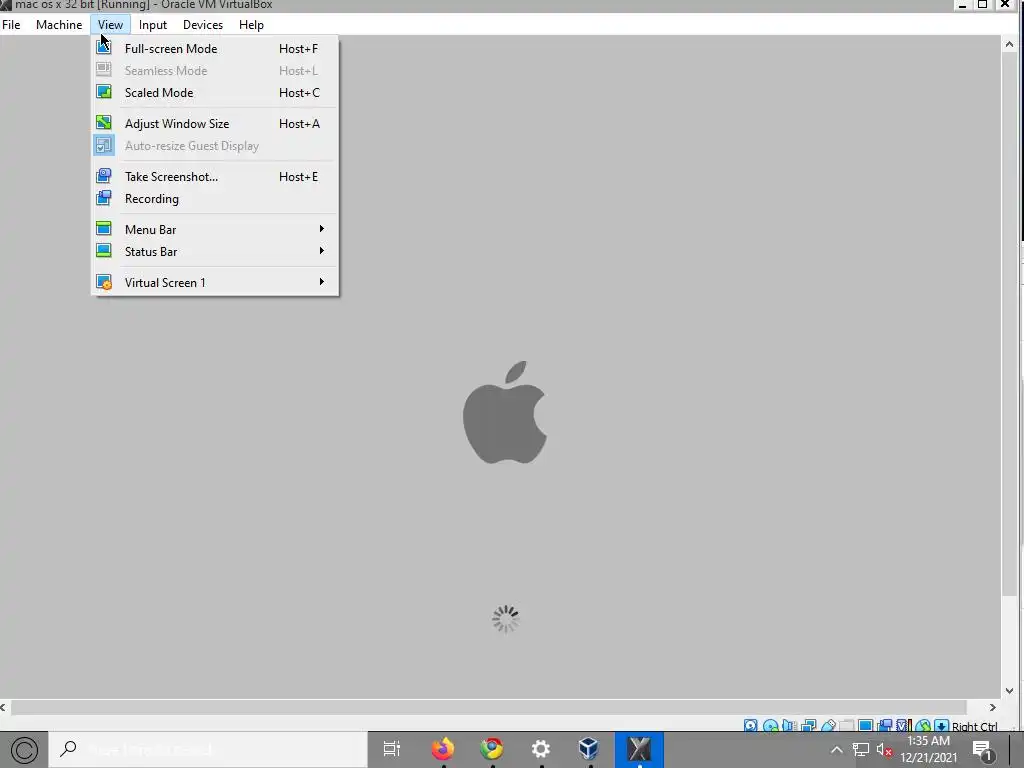Image resolution: width=1024 pixels, height=768 pixels.
Task: Click the vertical scrollbar up arrow
Action: point(1009,44)
